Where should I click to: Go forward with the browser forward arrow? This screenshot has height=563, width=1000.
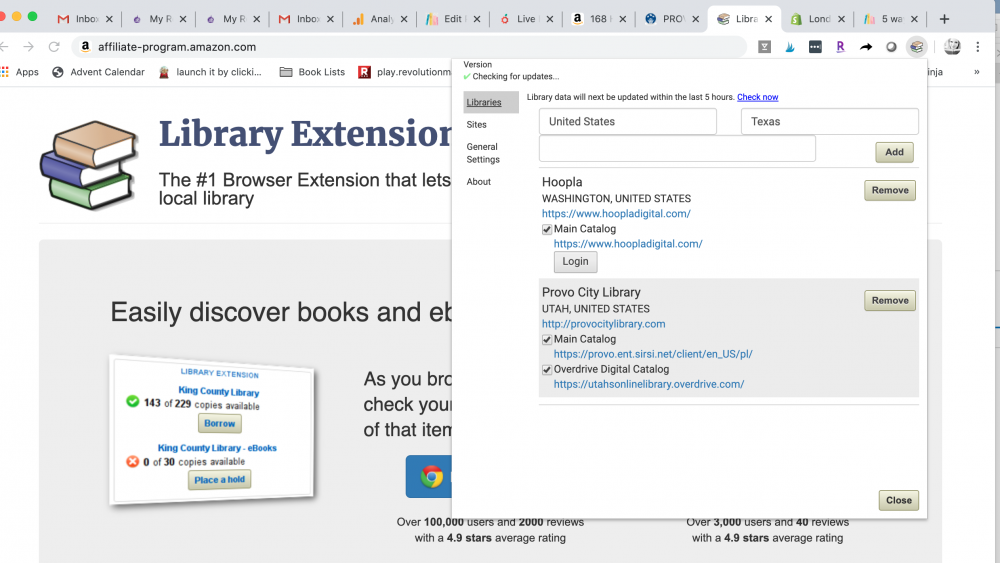pos(29,47)
